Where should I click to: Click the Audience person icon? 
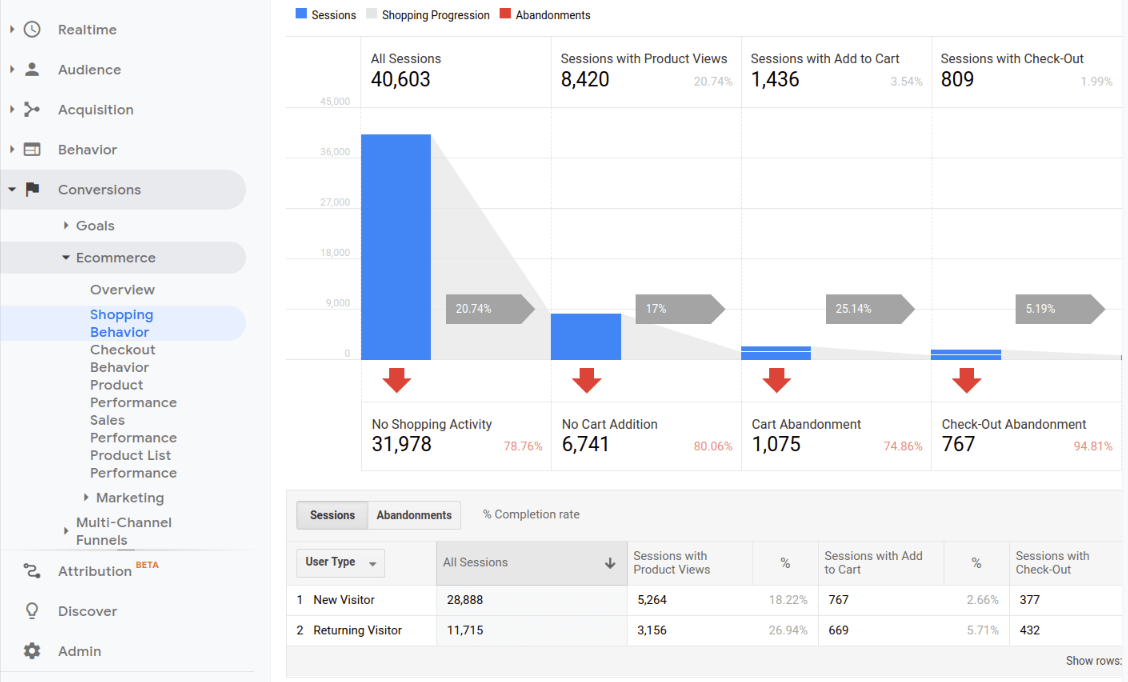point(32,70)
